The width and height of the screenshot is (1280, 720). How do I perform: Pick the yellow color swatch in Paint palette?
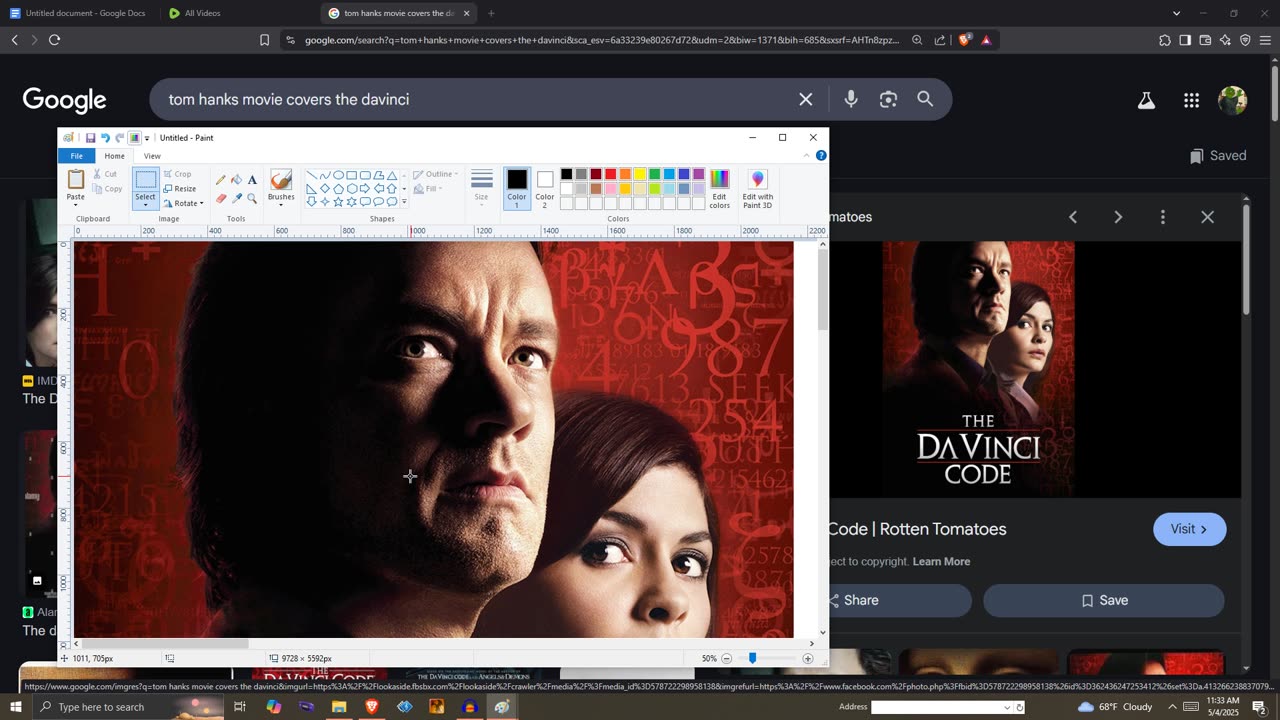640,174
